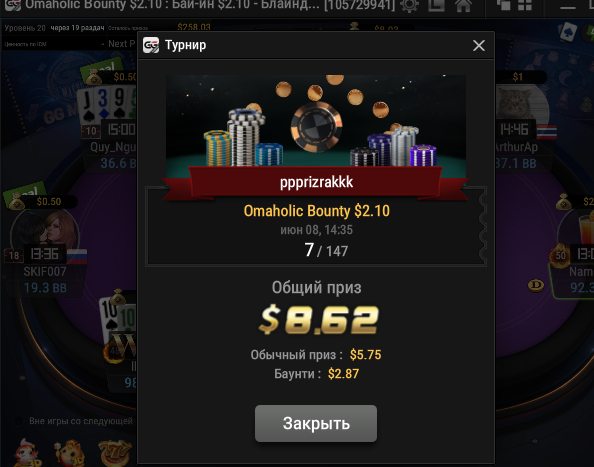Click the $0.50 bounty bag above SKIF007

pos(17,201)
